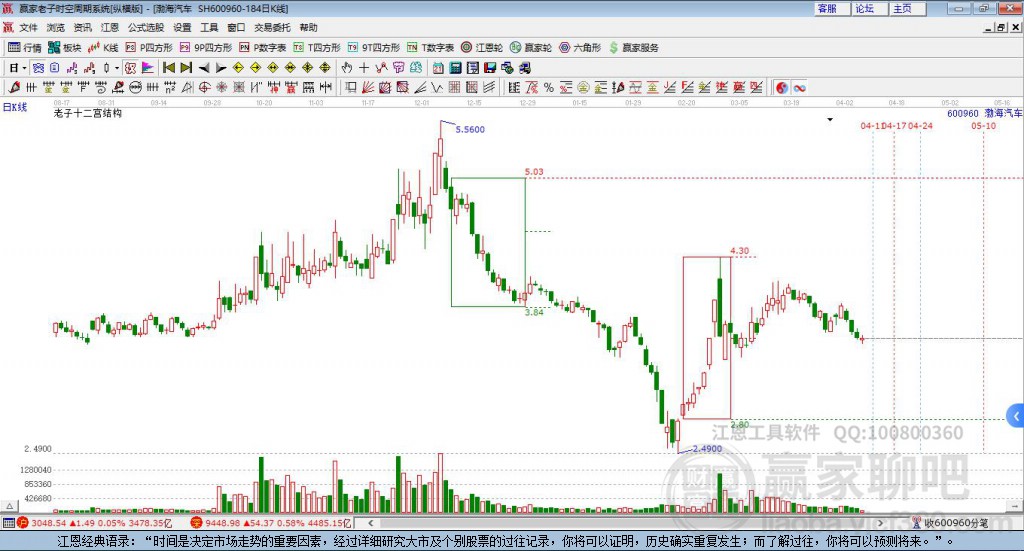Click the 客服 button in title bar

(831, 8)
